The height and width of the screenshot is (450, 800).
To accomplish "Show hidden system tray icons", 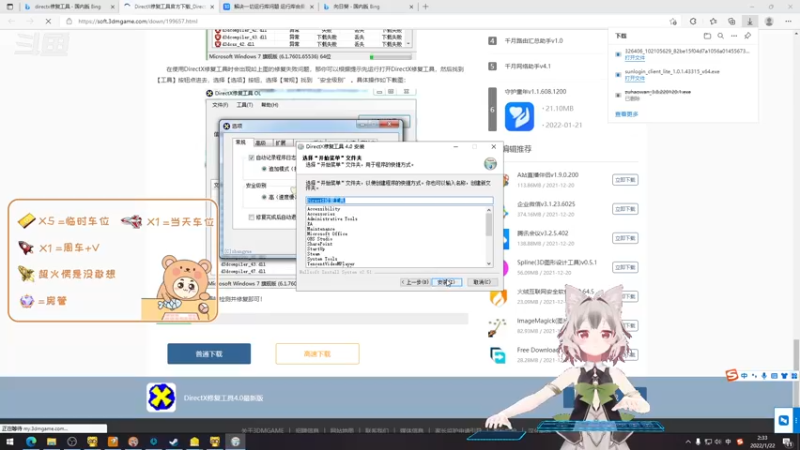I will click(688, 442).
